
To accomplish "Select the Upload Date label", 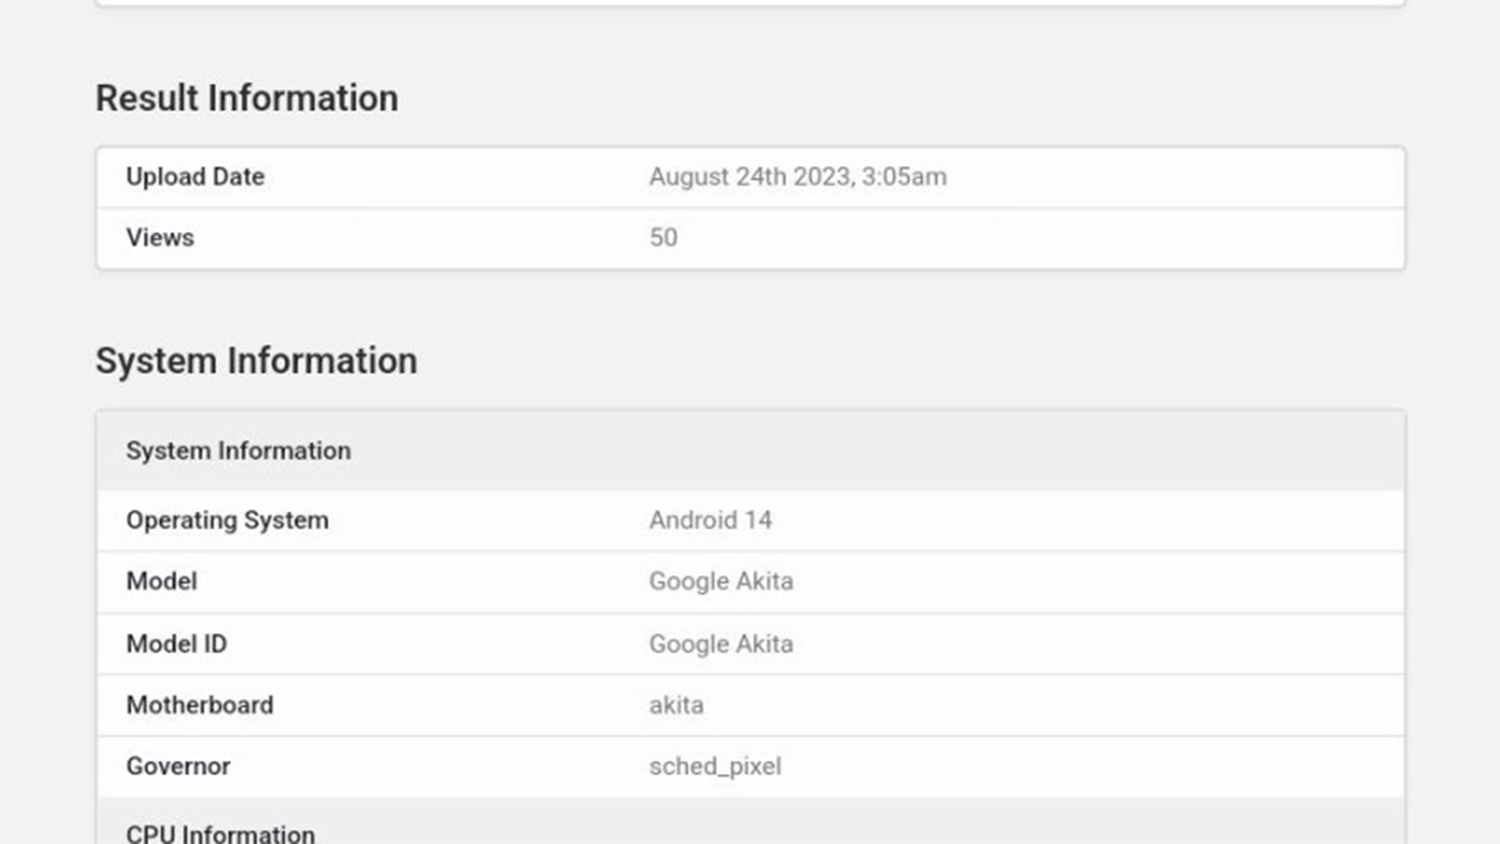I will pos(195,177).
